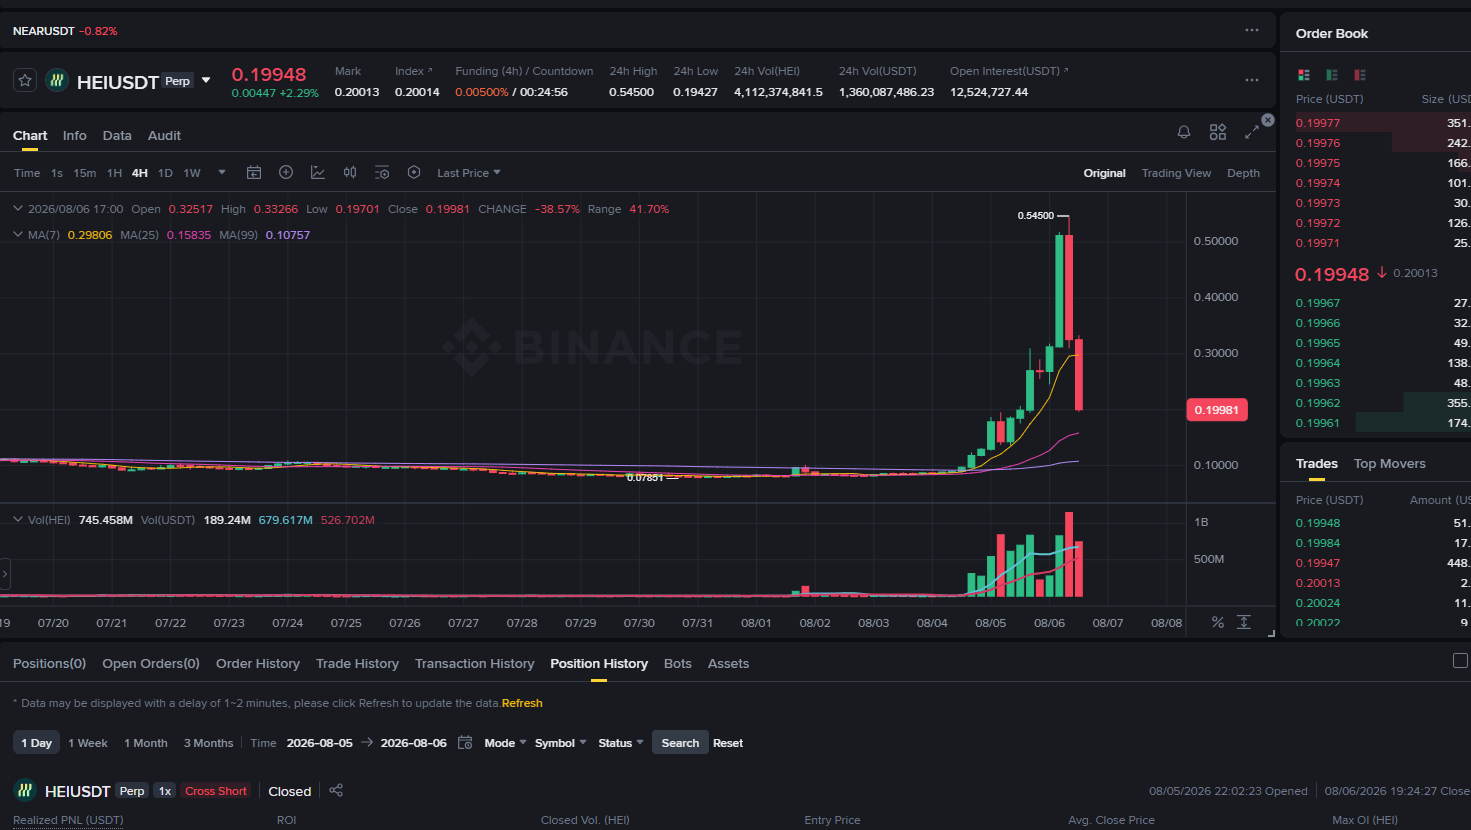Expand the chart to fullscreen
Screen dimensions: 1471x830
click(1251, 132)
